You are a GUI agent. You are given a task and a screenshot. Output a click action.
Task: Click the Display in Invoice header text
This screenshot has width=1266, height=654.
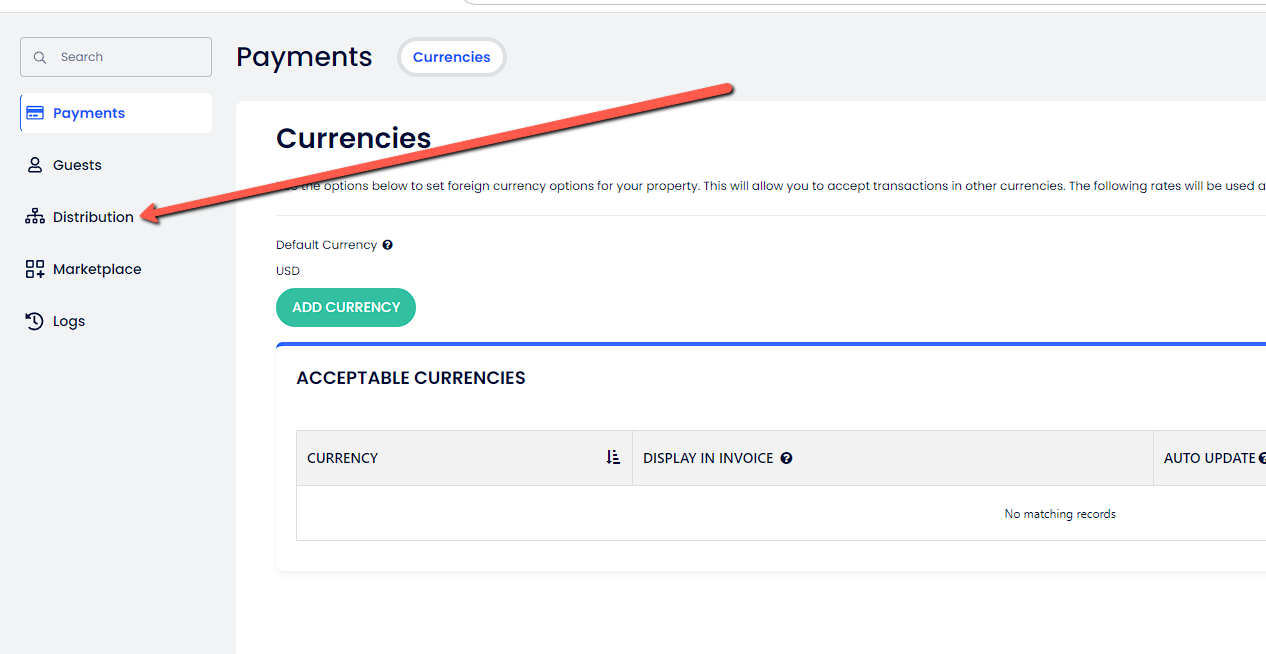(708, 458)
